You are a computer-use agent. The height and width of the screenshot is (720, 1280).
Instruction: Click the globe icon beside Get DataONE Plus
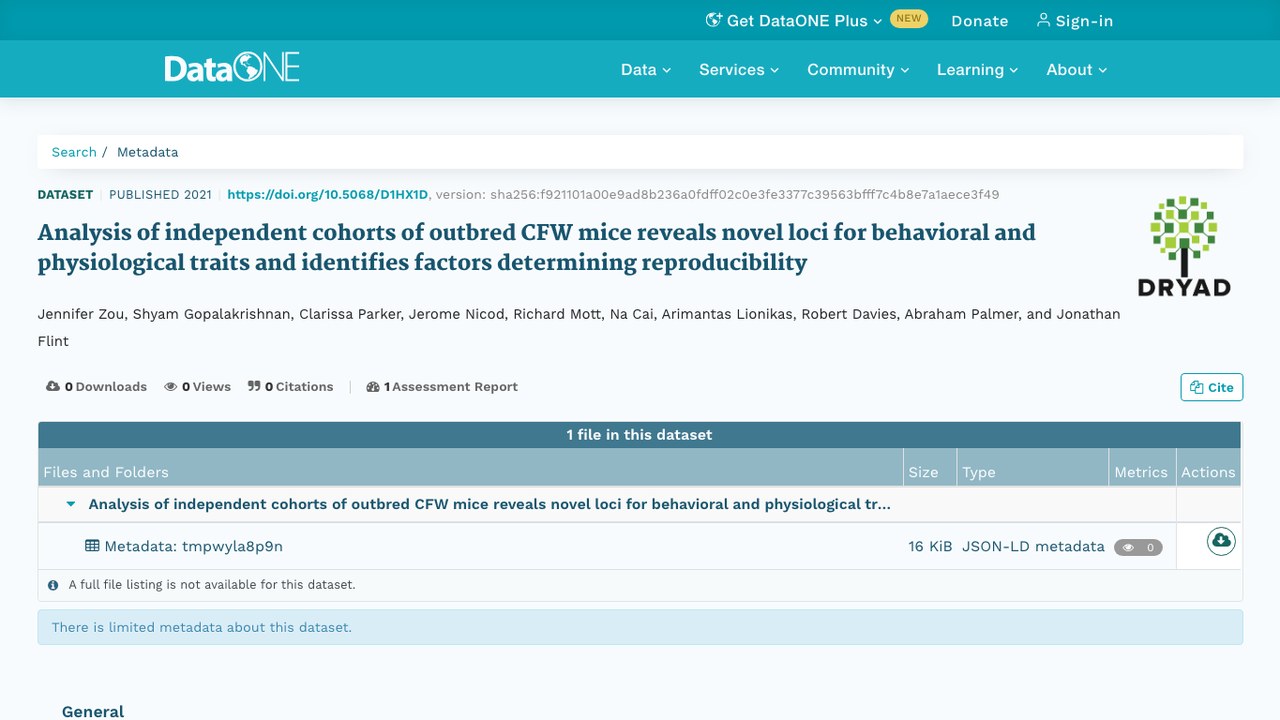(x=714, y=20)
